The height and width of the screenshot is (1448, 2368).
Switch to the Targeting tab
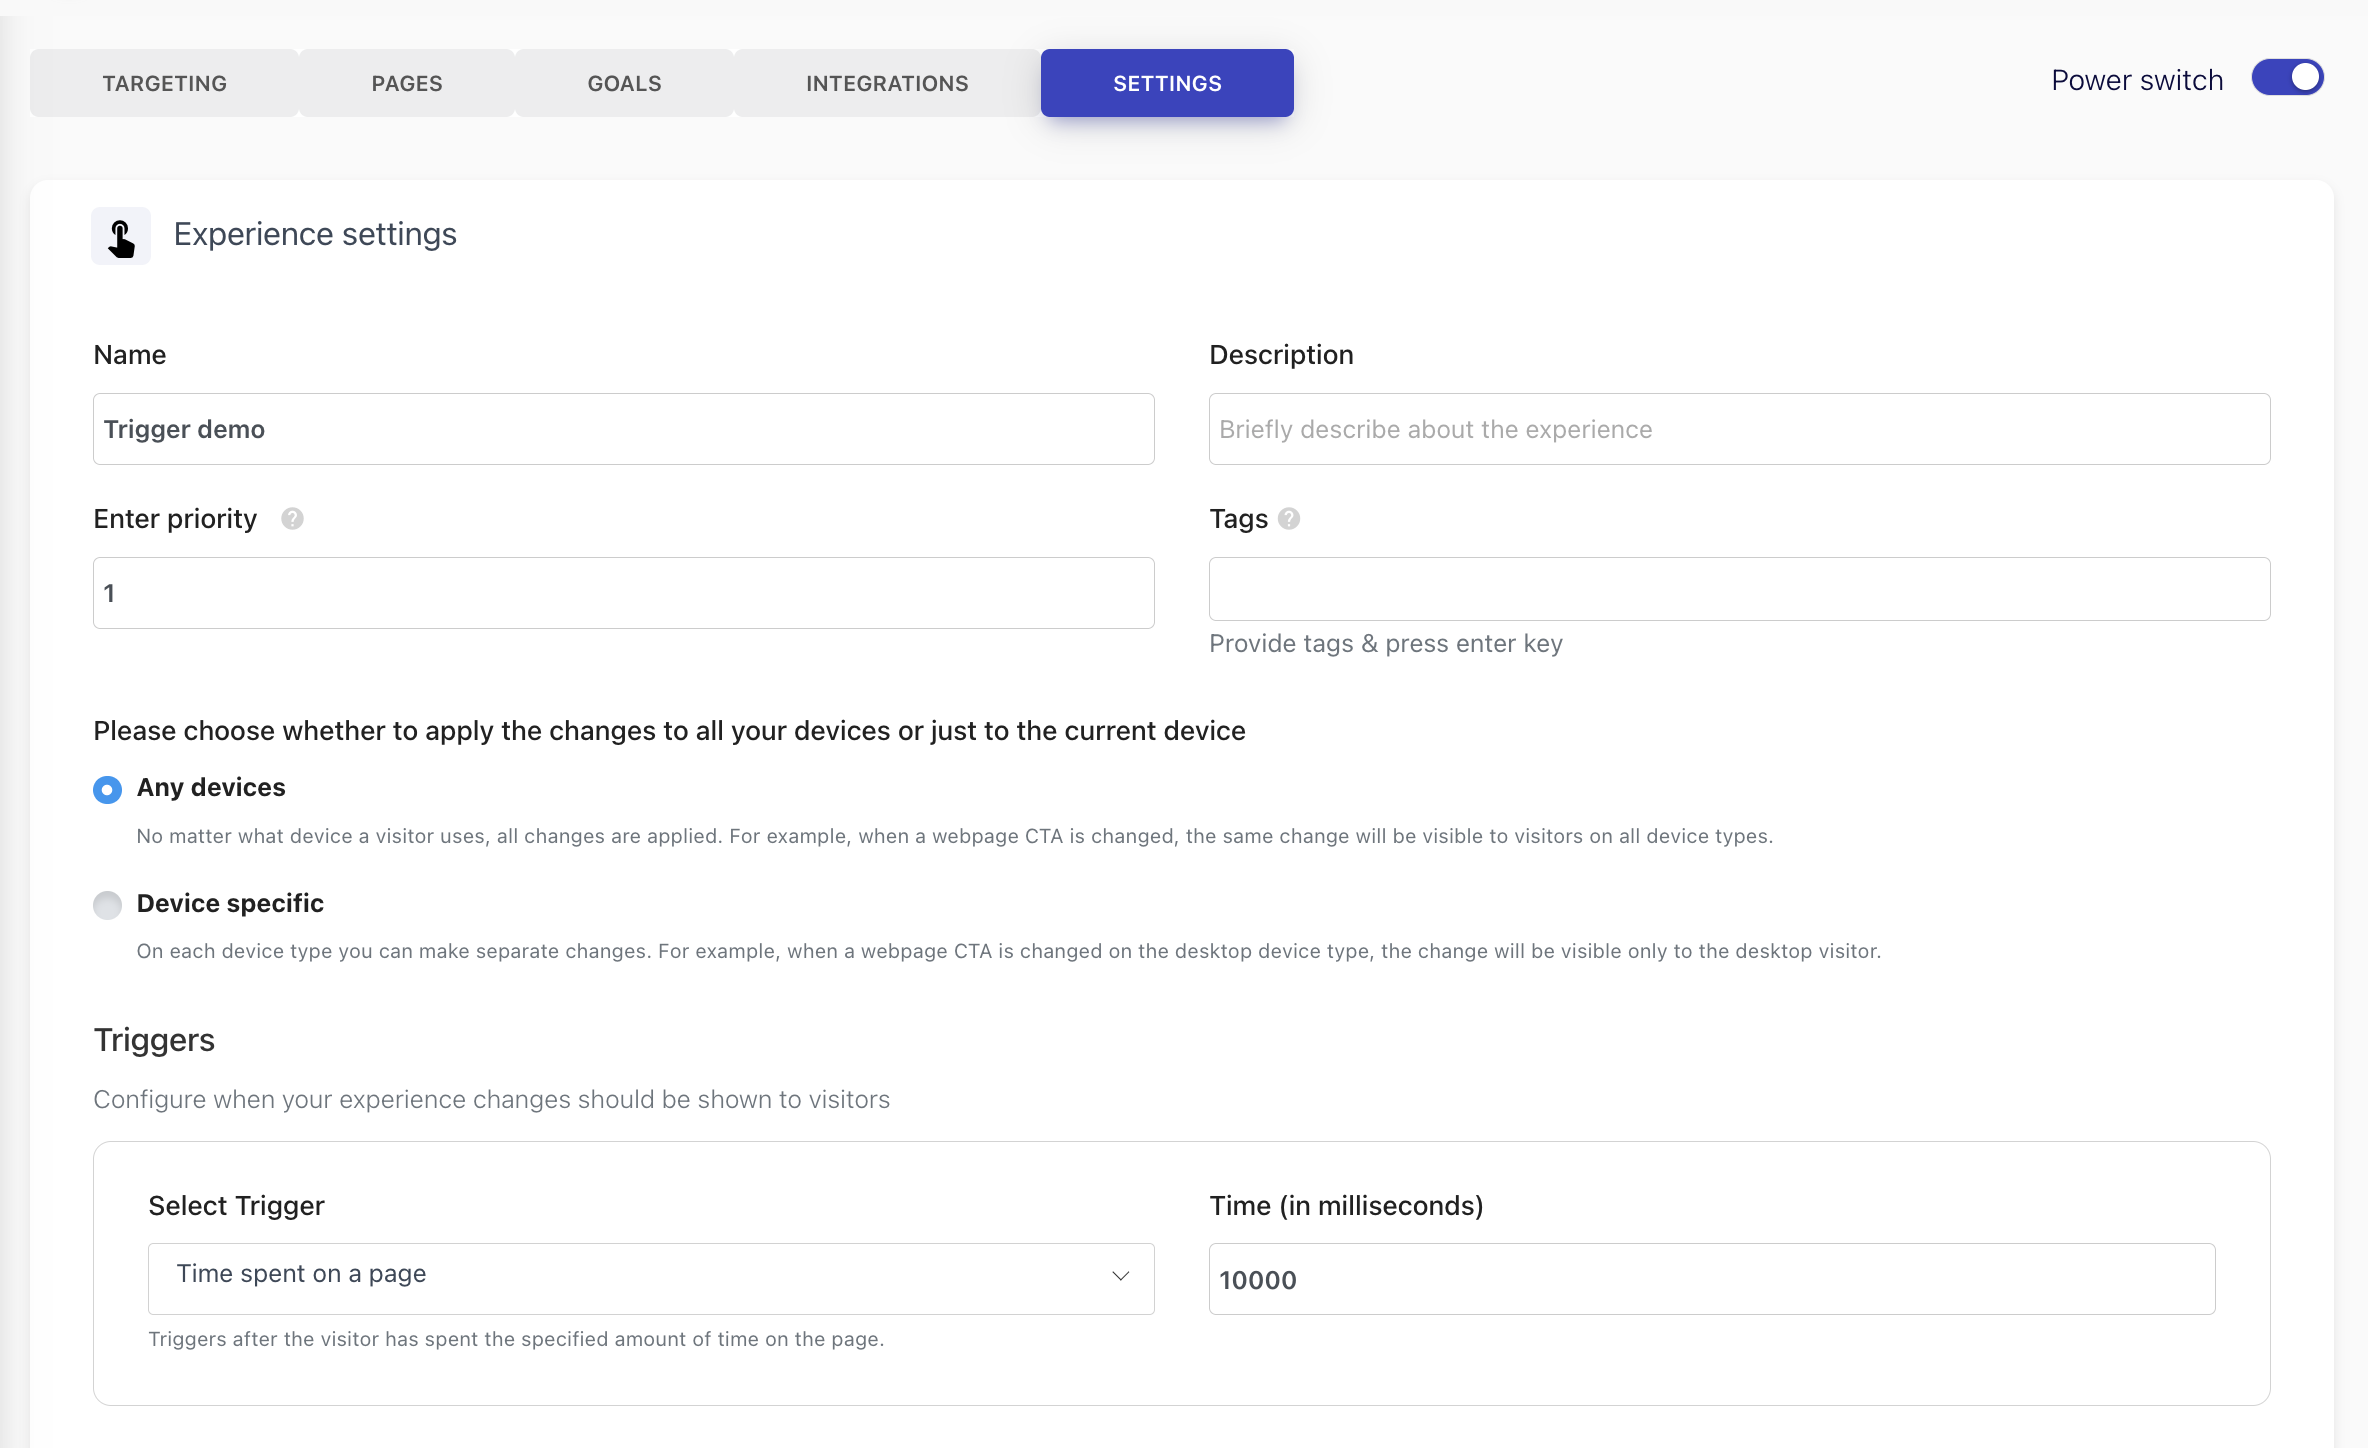click(x=164, y=83)
